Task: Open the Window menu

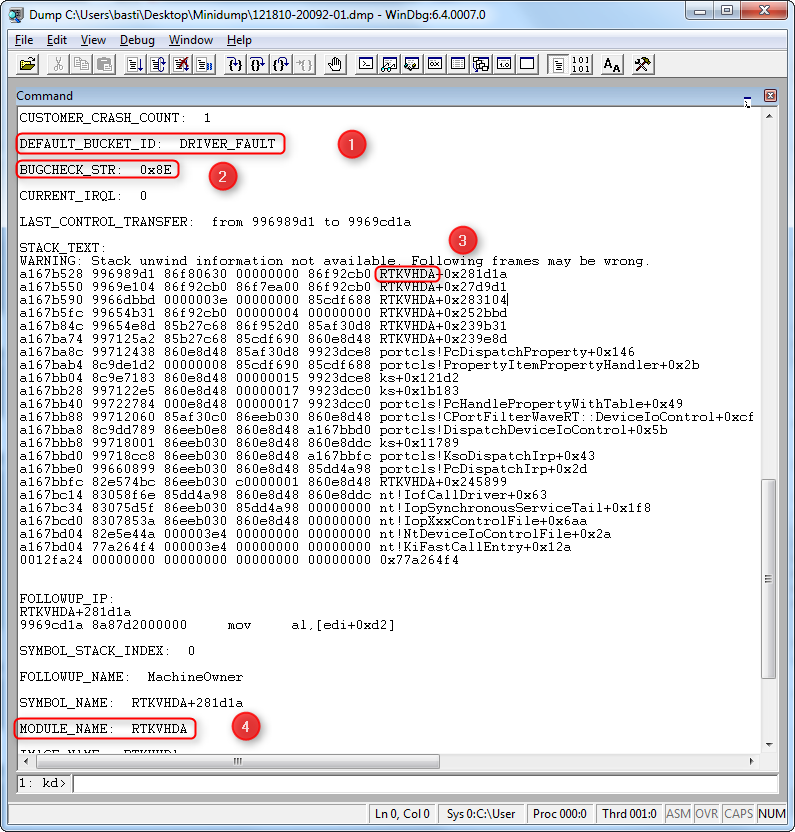Action: (190, 40)
